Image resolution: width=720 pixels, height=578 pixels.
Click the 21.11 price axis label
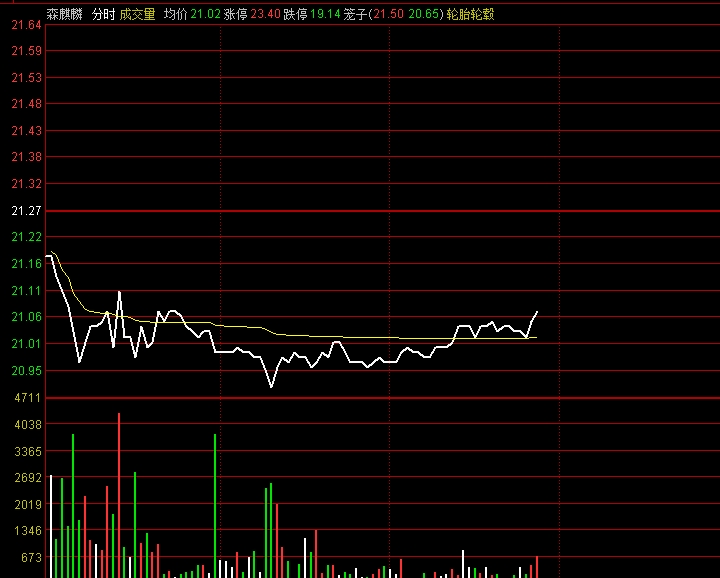[26, 291]
